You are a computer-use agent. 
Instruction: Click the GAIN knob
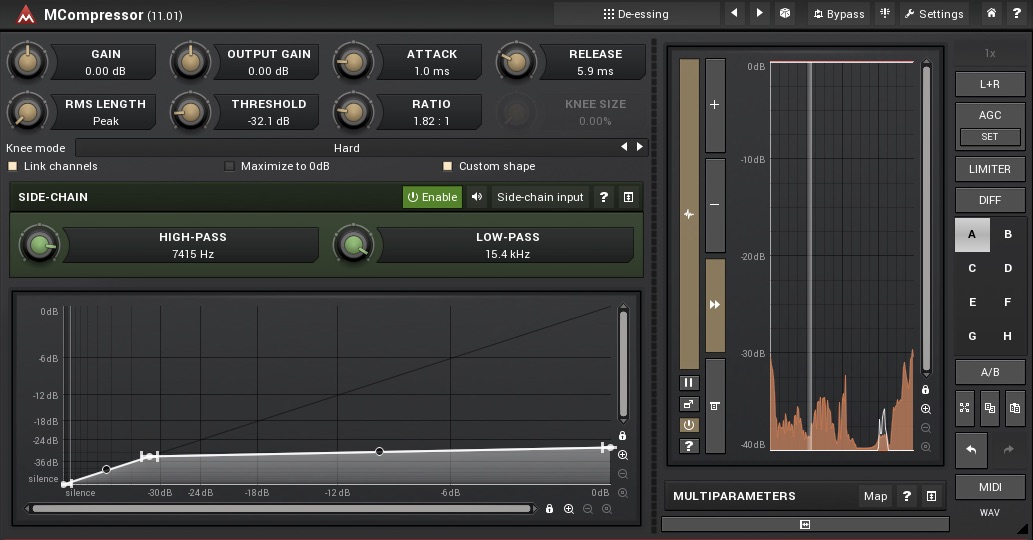[x=28, y=62]
